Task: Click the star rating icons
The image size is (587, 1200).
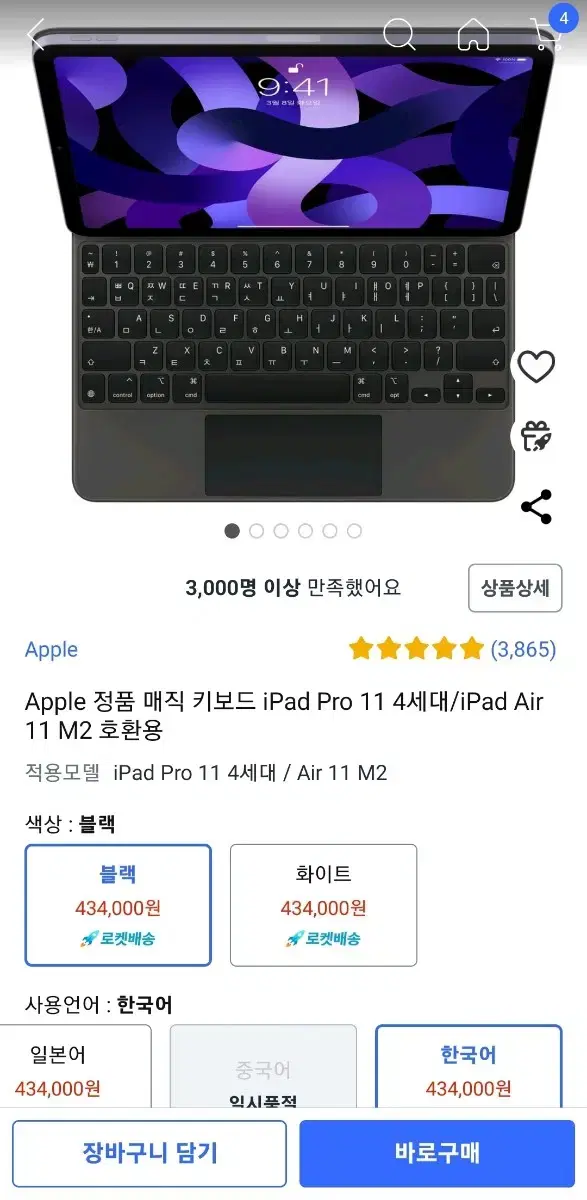Action: click(x=416, y=649)
